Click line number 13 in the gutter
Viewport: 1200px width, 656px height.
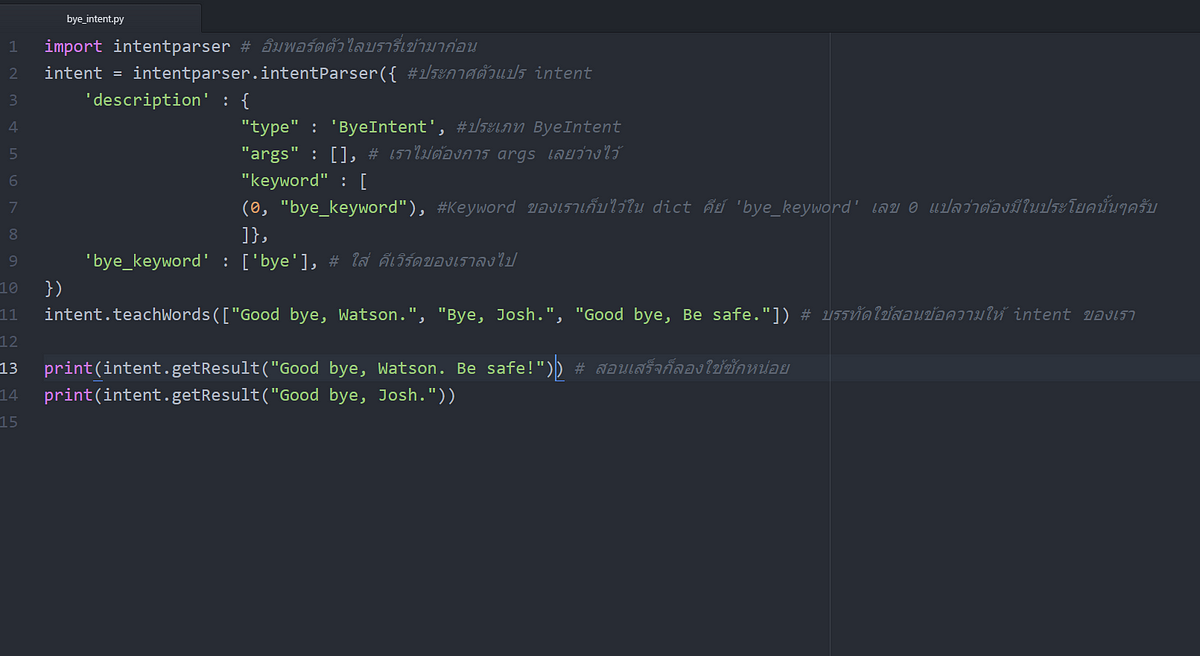[x=10, y=368]
